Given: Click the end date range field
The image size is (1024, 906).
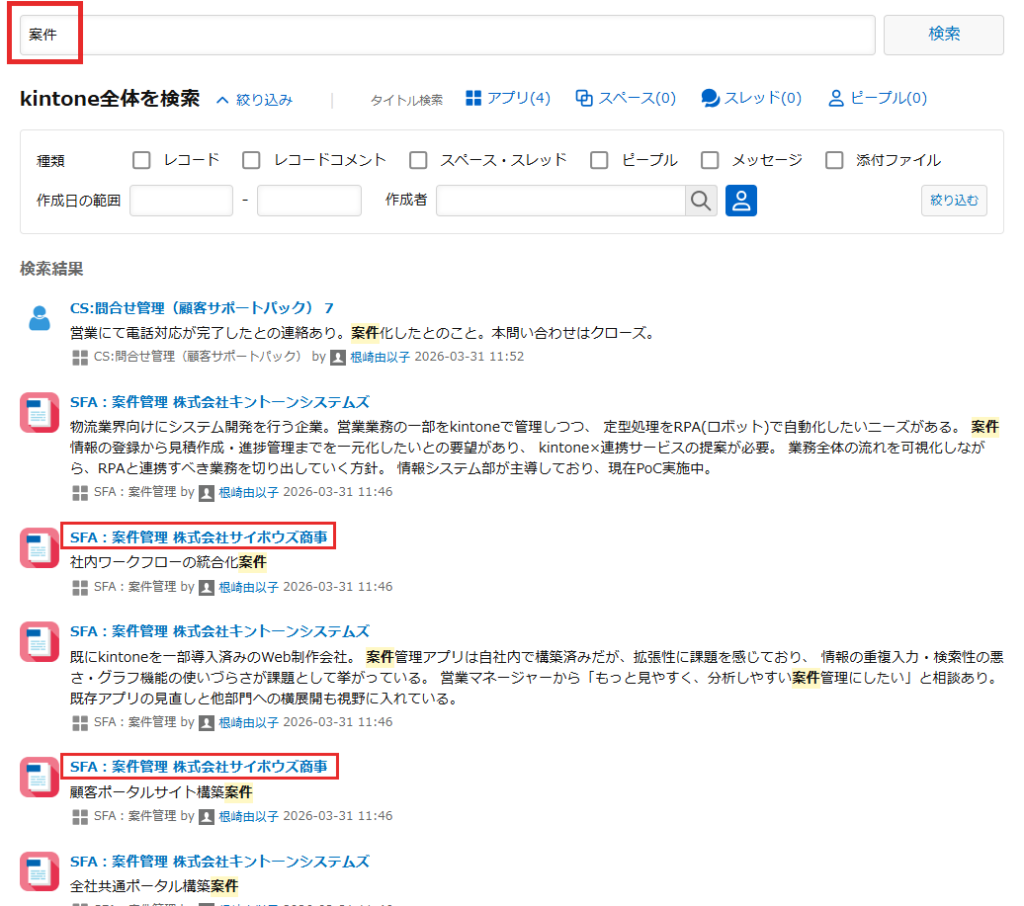Looking at the screenshot, I should (309, 201).
